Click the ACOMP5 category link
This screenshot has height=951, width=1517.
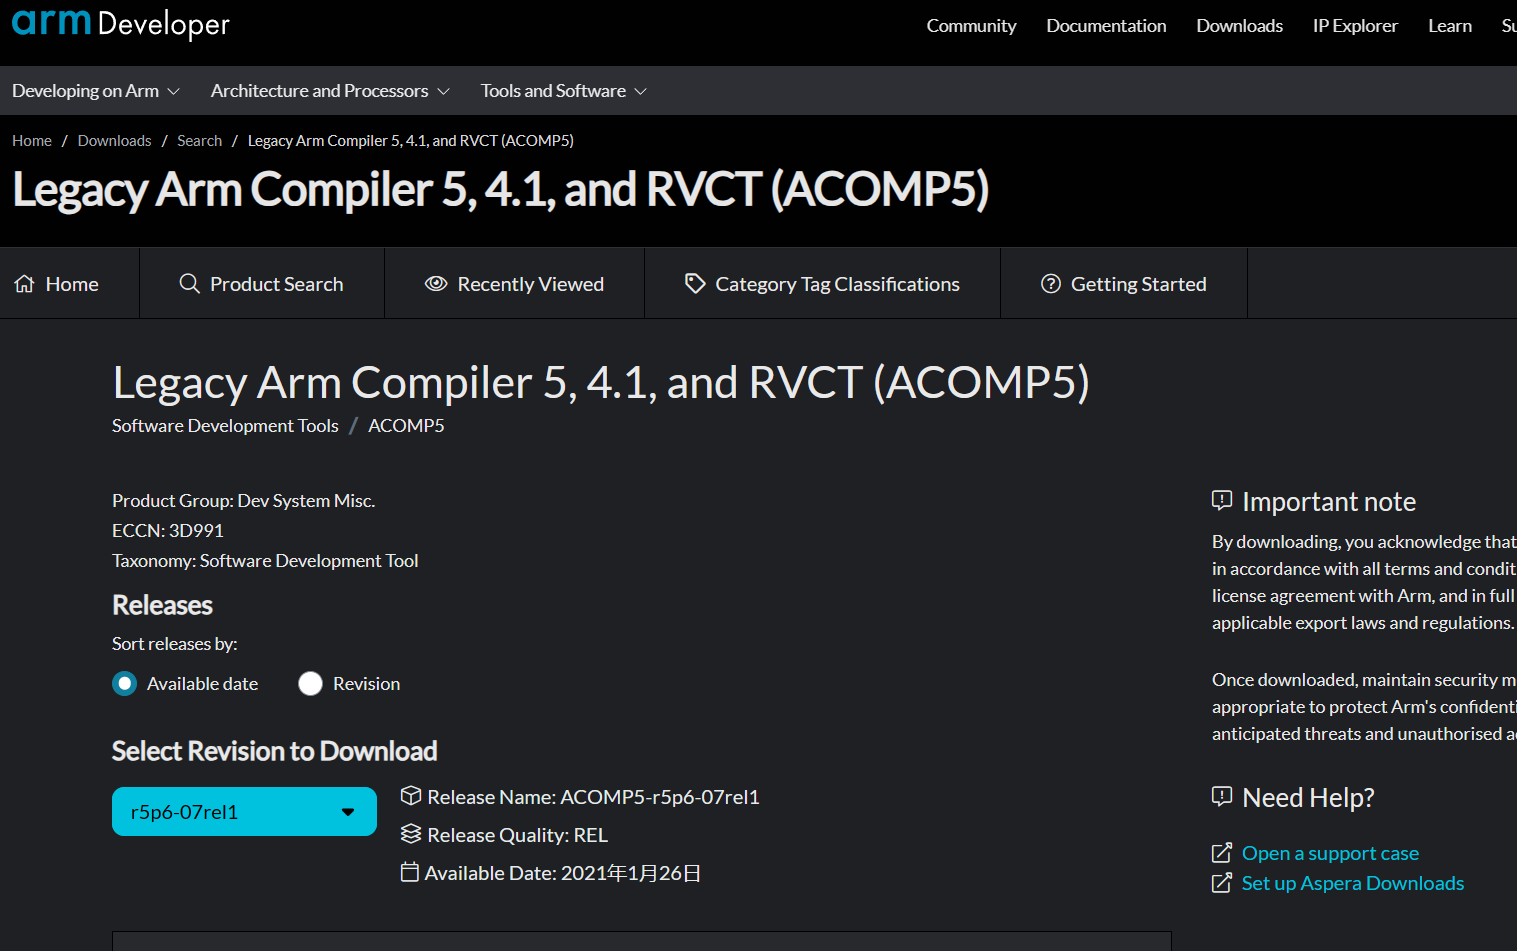[406, 426]
